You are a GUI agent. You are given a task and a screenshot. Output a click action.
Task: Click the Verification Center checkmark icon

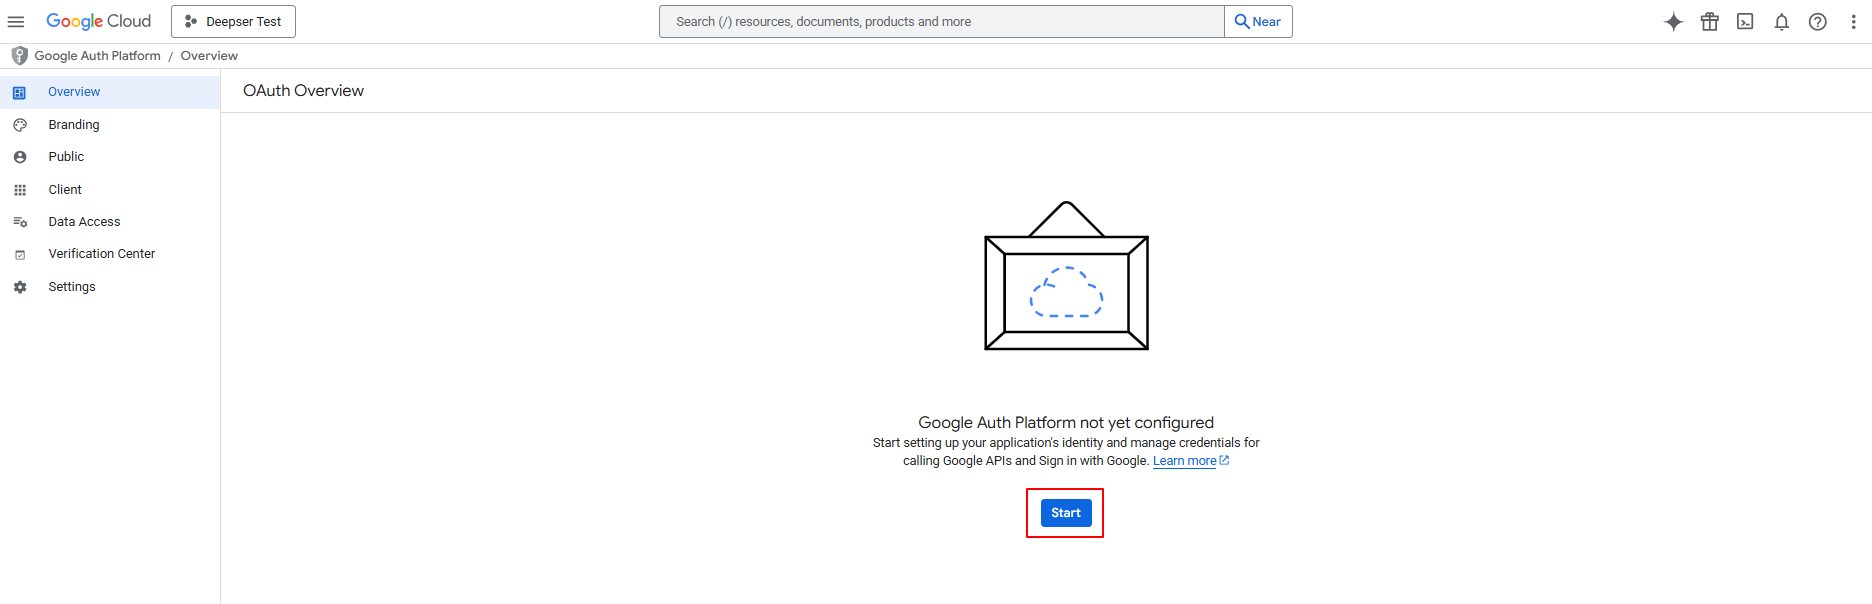[x=19, y=255]
